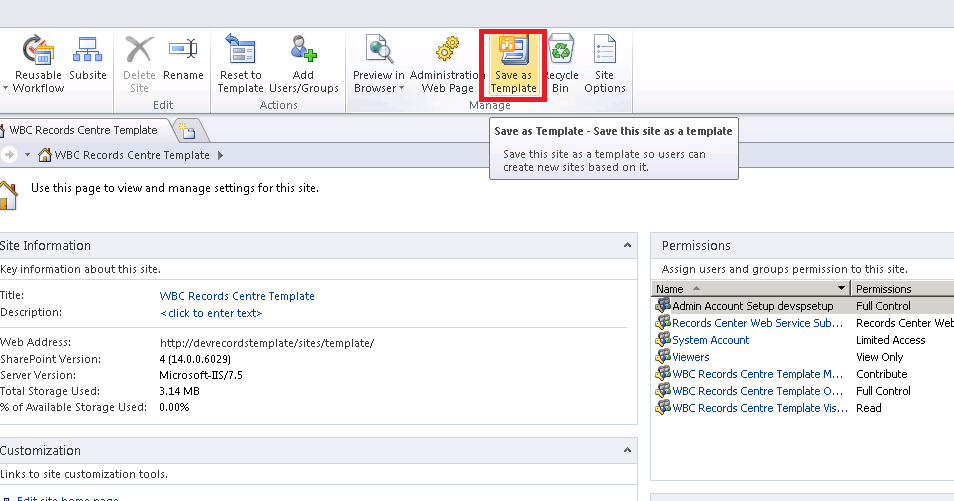Open Administration Web Page
The width and height of the screenshot is (954, 501).
click(x=447, y=64)
